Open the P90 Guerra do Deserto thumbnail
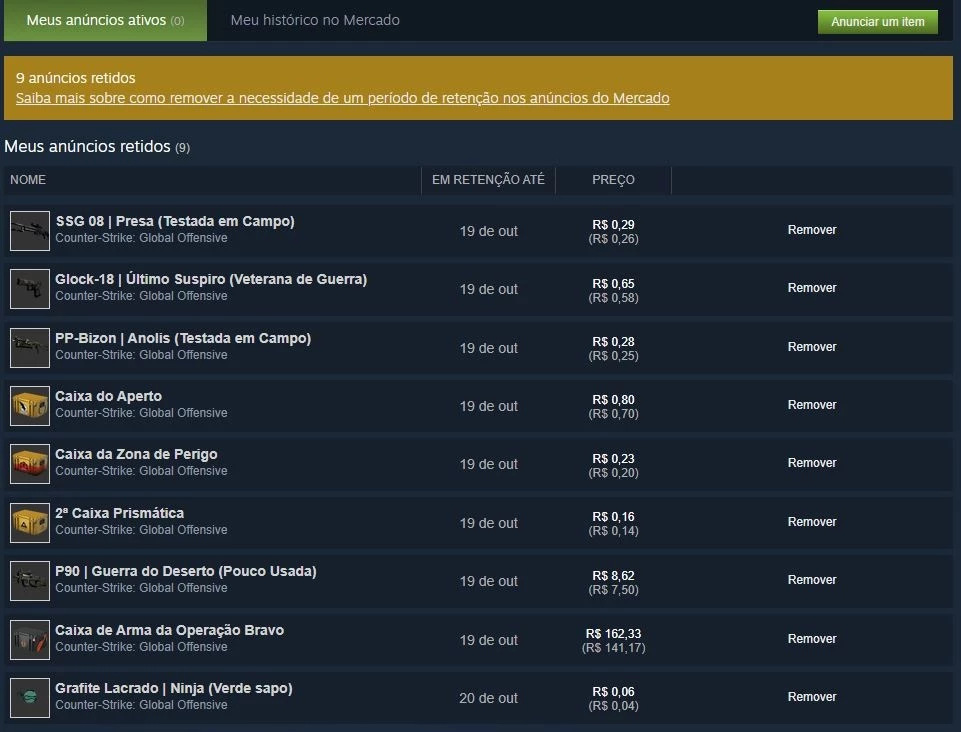 click(x=29, y=581)
